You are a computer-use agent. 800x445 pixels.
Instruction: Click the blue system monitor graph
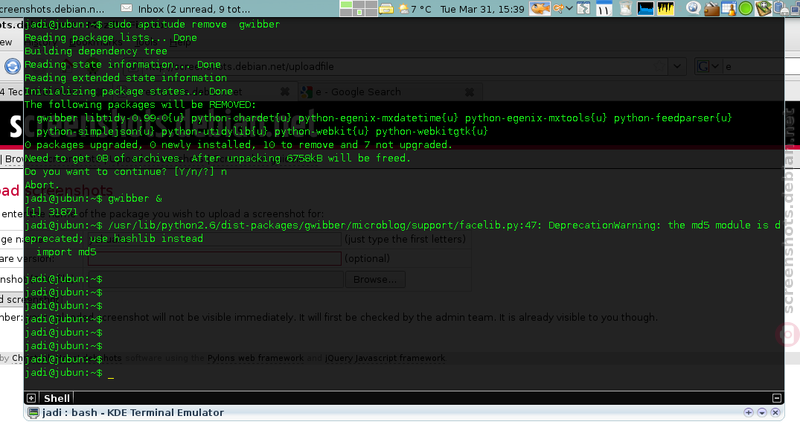coord(645,8)
